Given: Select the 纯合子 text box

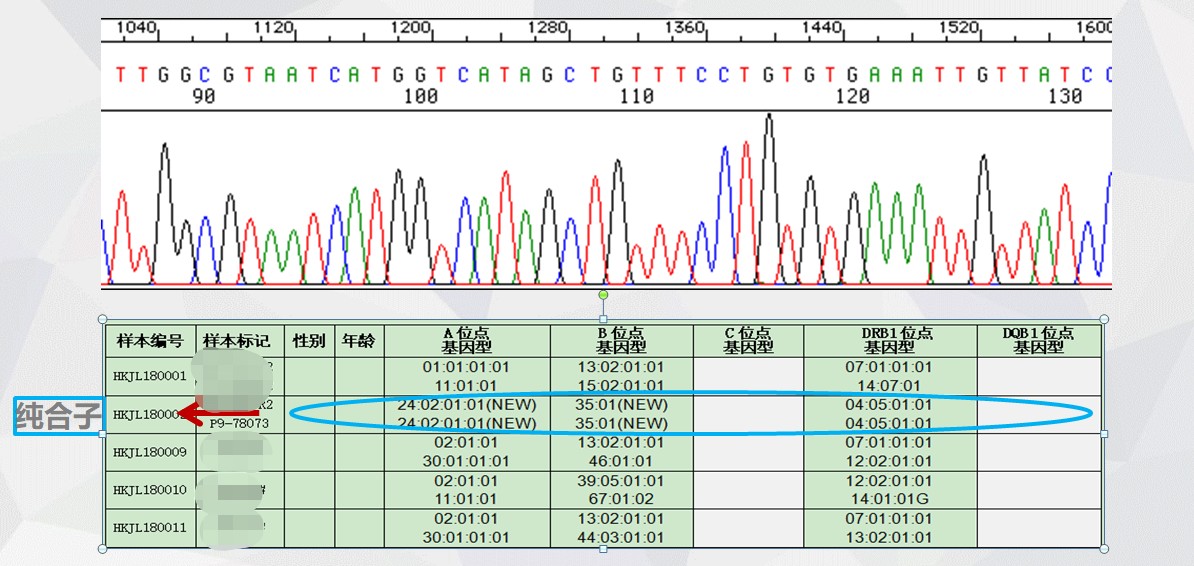Looking at the screenshot, I should [x=57, y=416].
